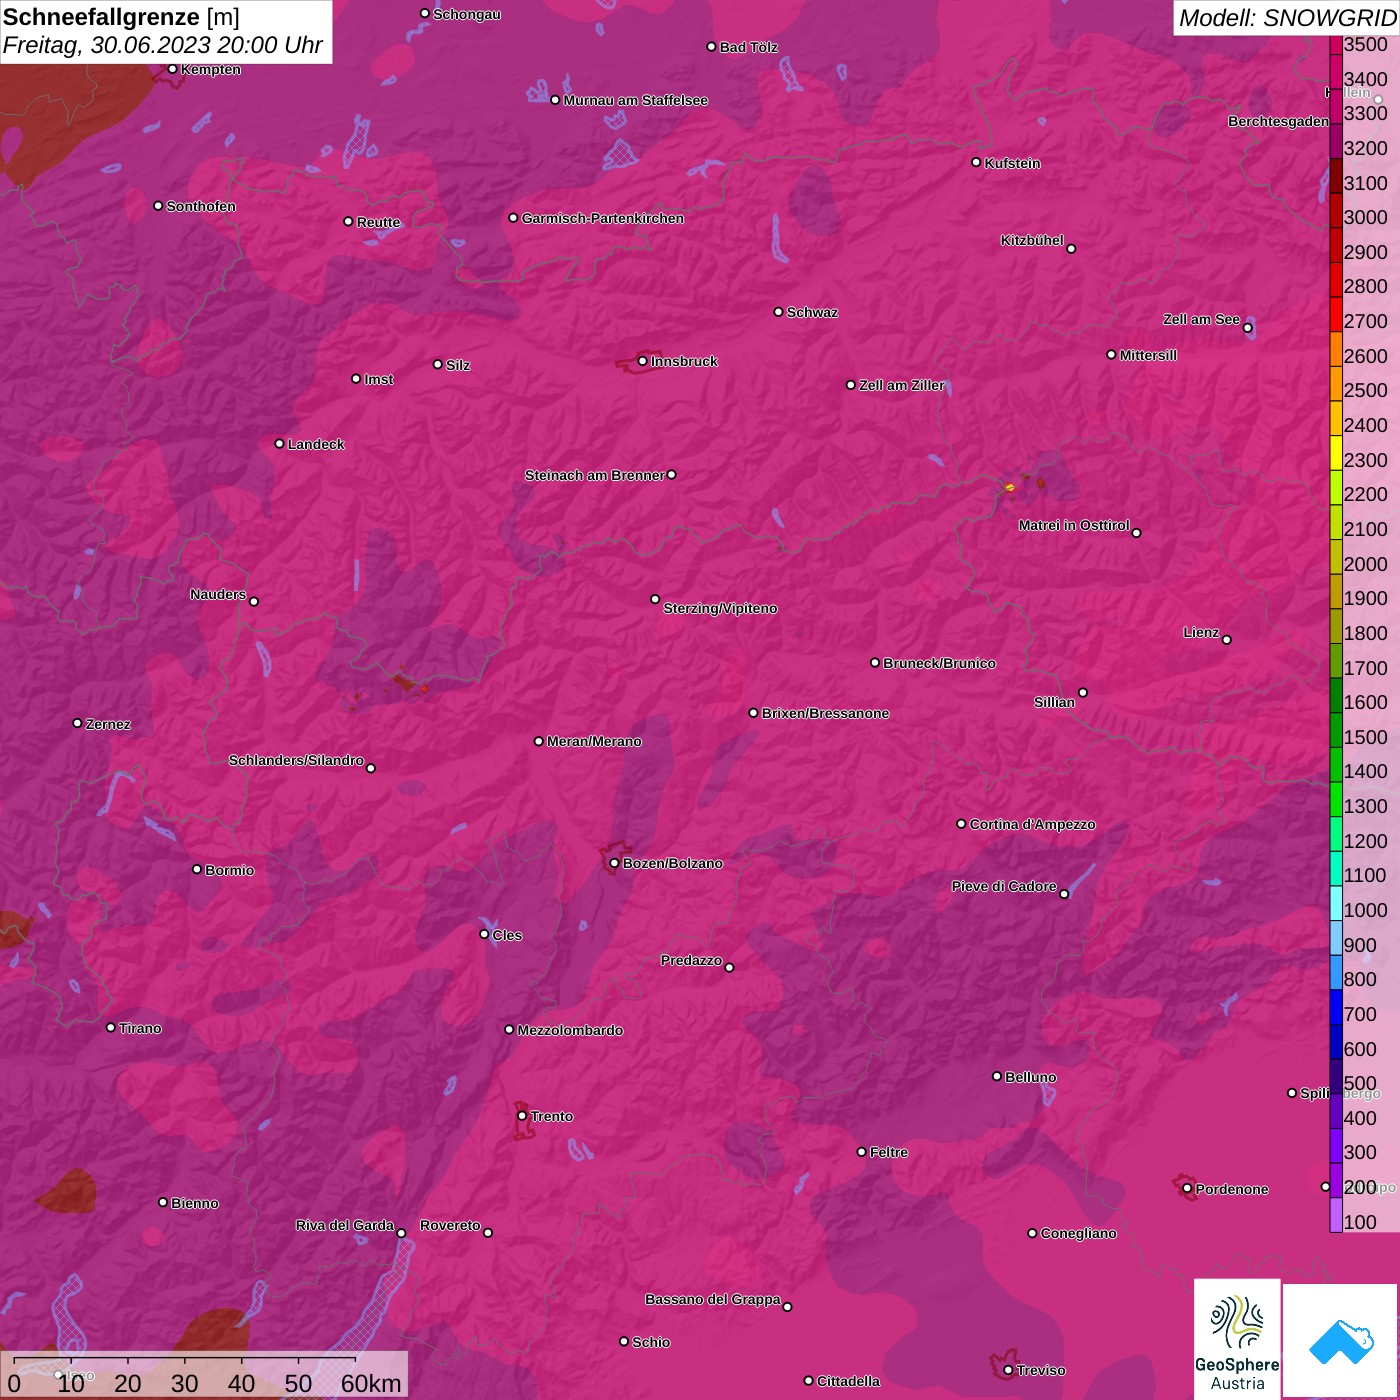Click the 'Meran/Merano' map label
This screenshot has height=1400, width=1400.
pos(594,741)
